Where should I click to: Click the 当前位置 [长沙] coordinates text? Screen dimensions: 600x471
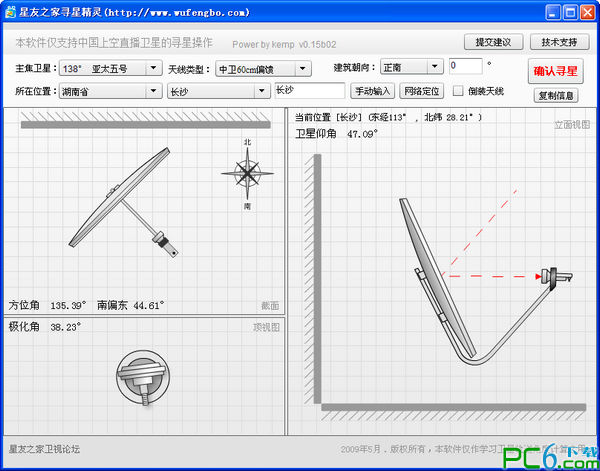pyautogui.click(x=388, y=117)
